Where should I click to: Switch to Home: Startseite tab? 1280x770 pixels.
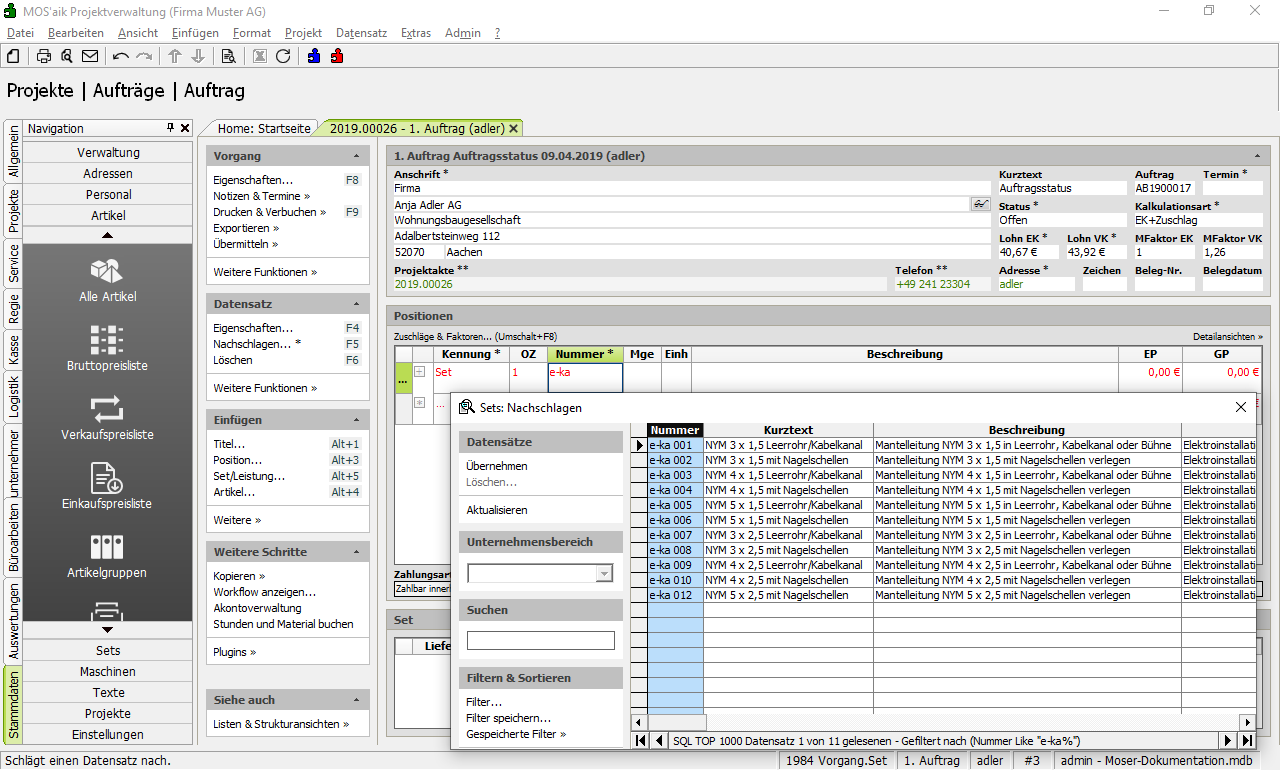[263, 128]
